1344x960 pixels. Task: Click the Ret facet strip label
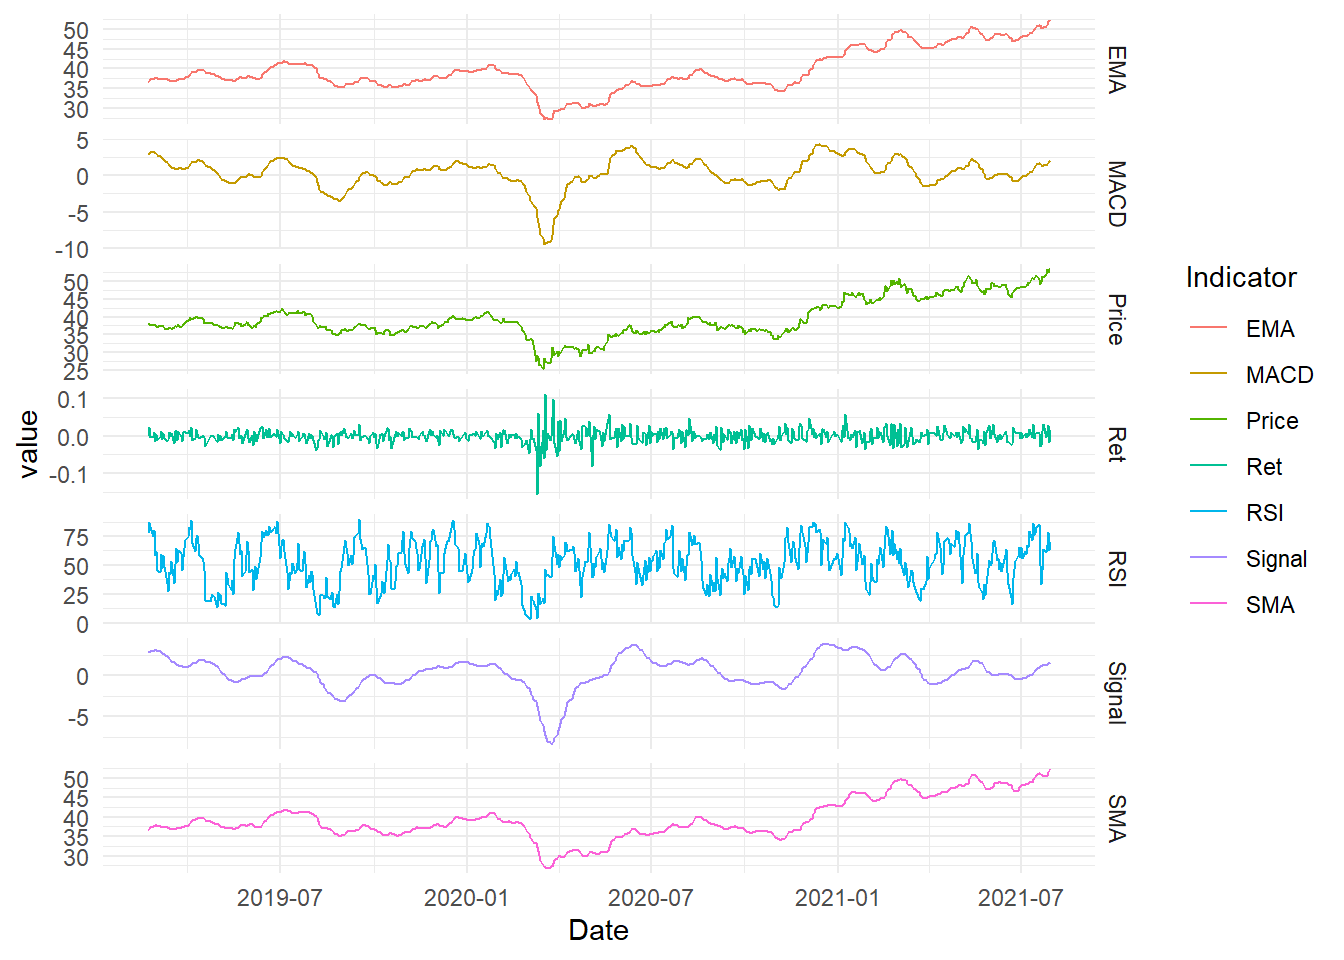coord(1116,444)
